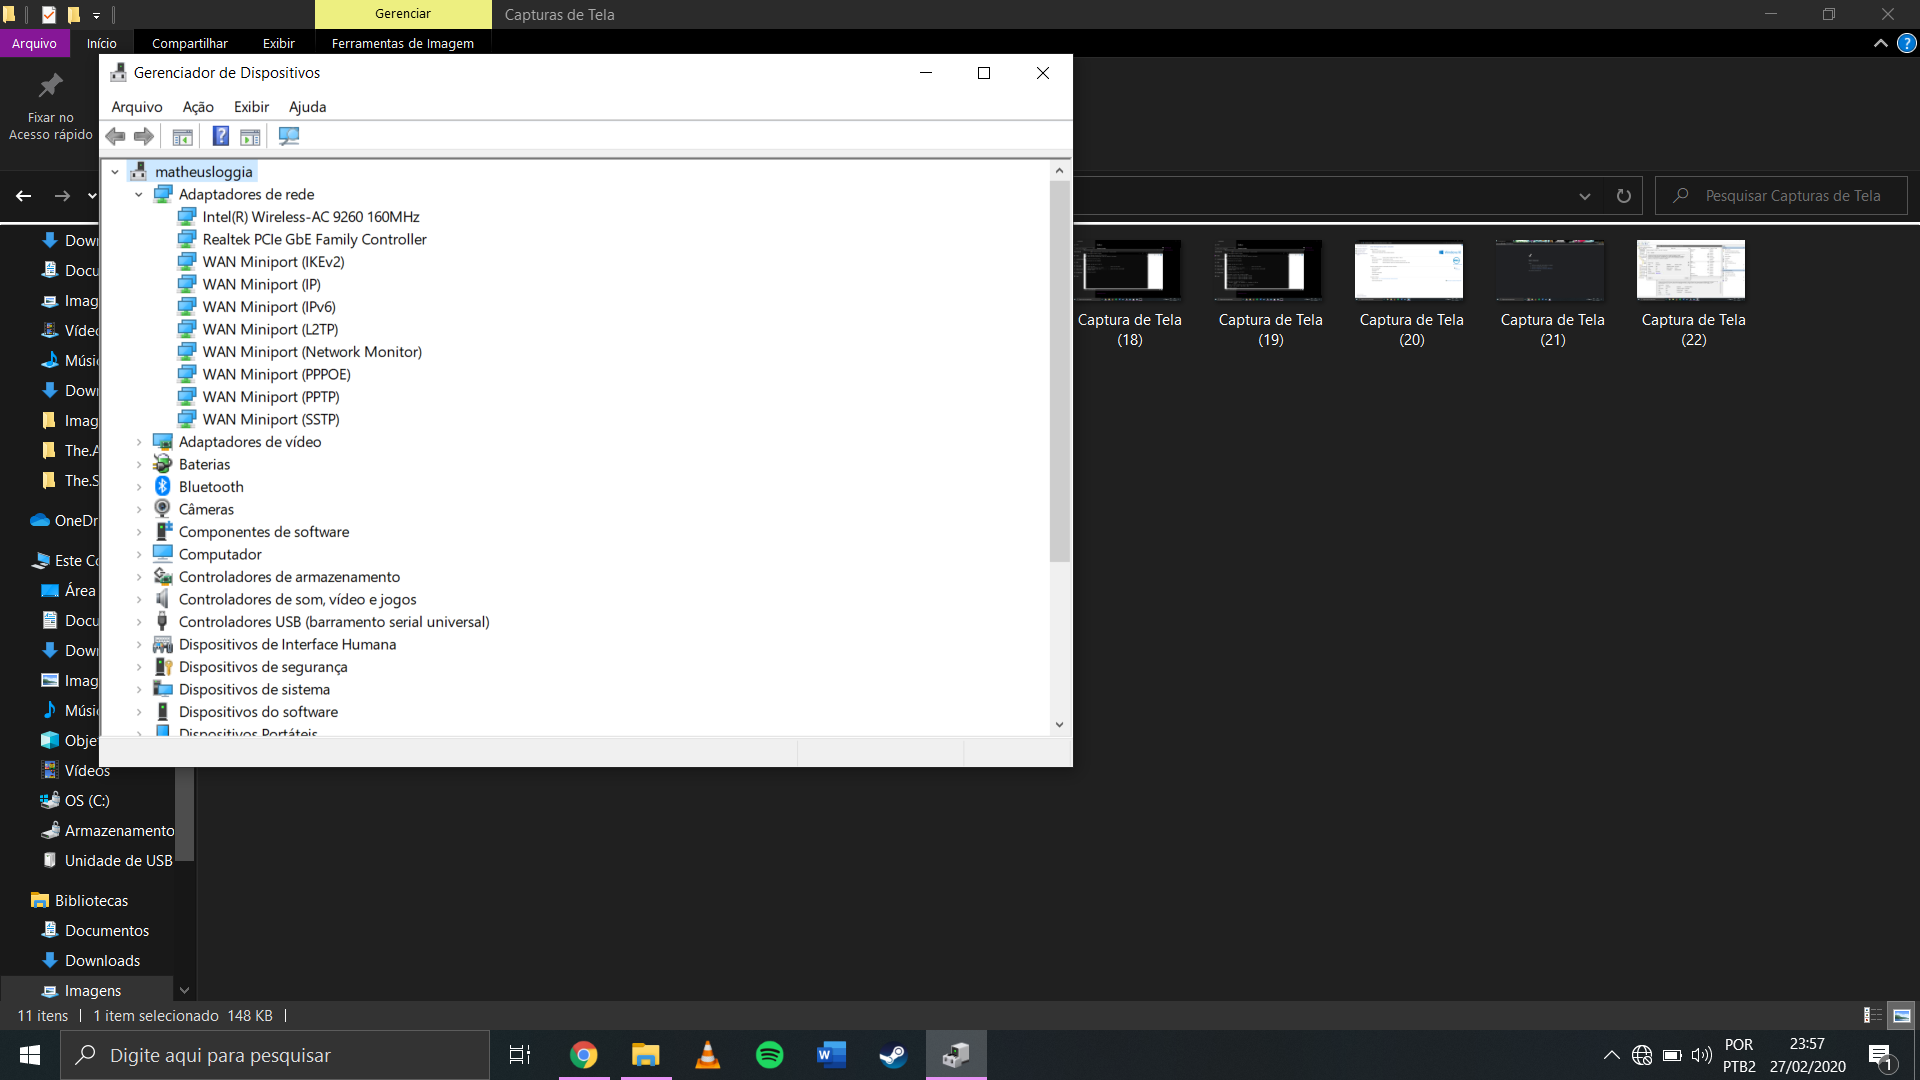The image size is (1920, 1080).
Task: Open VLC from the taskbar
Action: click(707, 1055)
